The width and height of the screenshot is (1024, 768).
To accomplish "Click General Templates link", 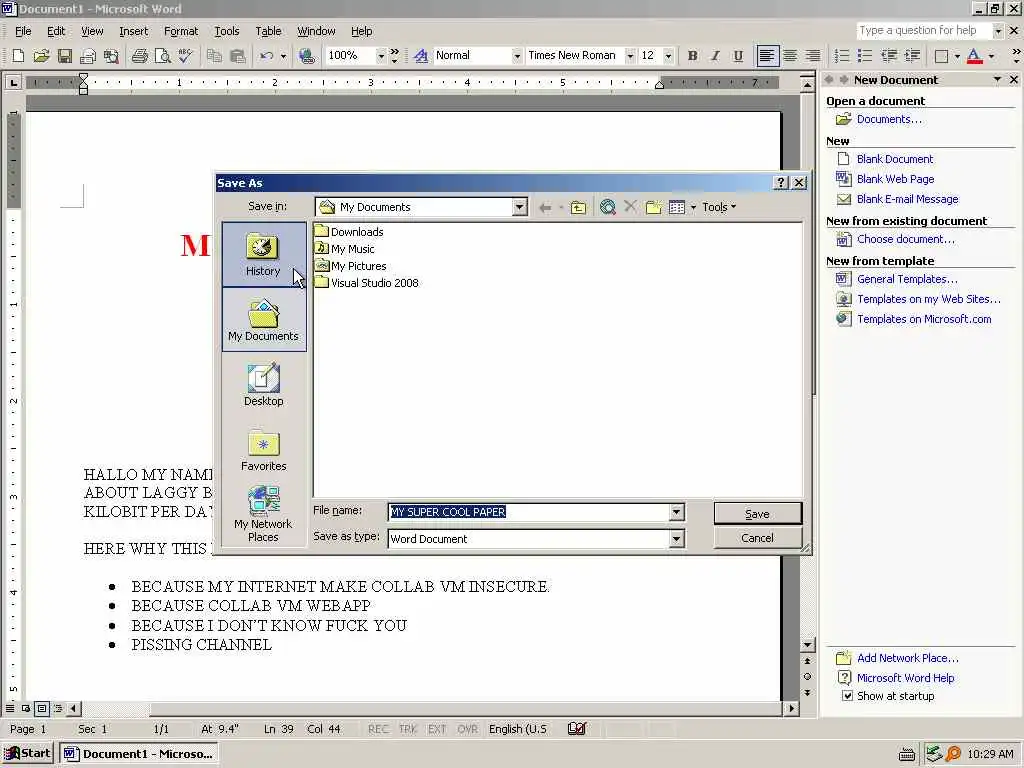I will point(907,279).
